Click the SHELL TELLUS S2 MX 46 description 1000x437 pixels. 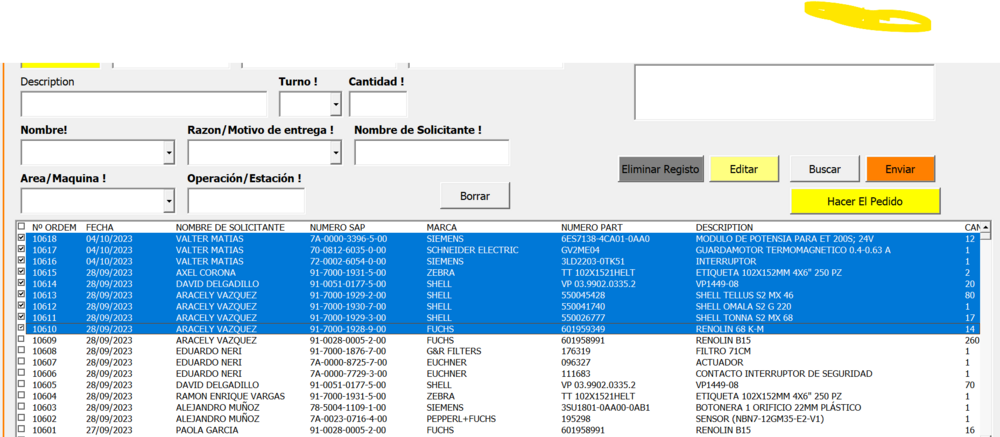pyautogui.click(x=744, y=295)
